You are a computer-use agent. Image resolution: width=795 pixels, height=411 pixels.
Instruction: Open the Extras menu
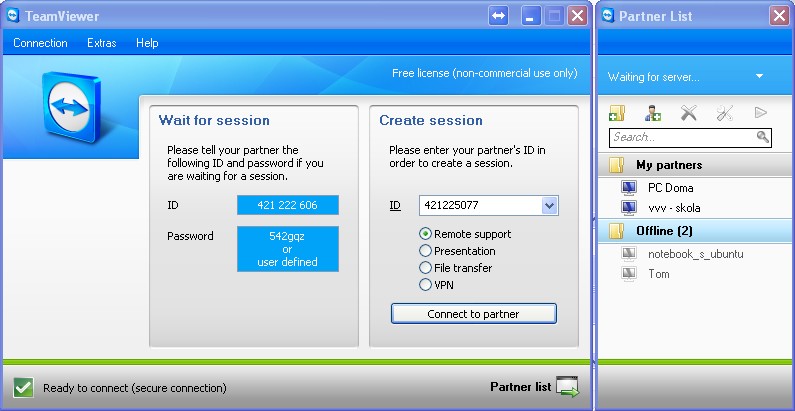(x=101, y=43)
